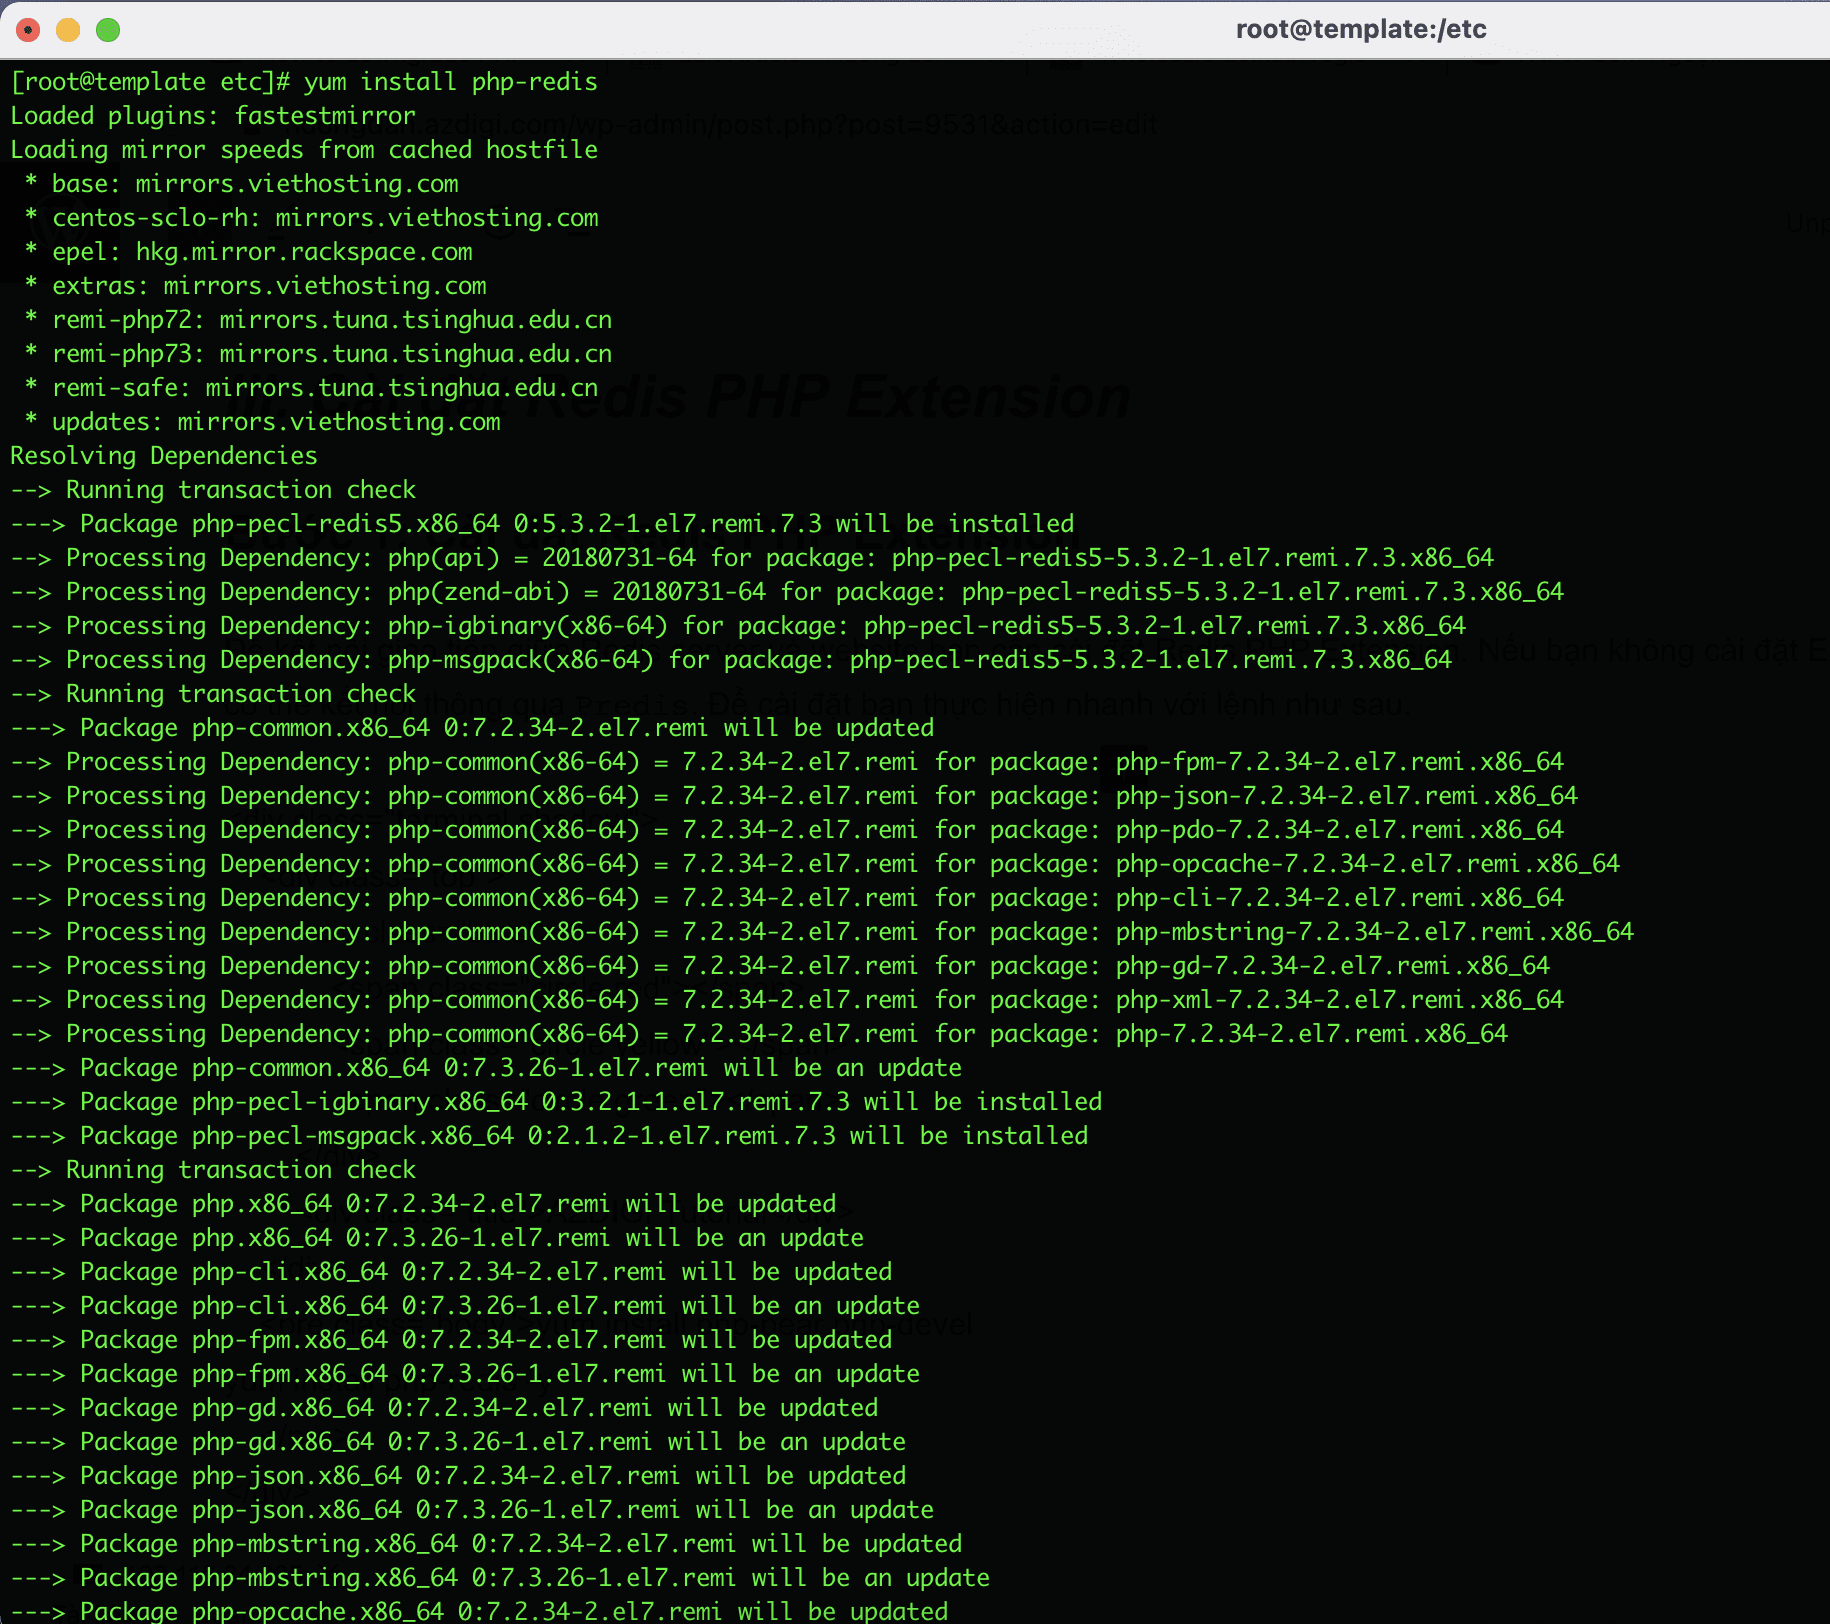Click the 'yum install php-redis' command text
Screen dimensions: 1830x1624
(450, 82)
